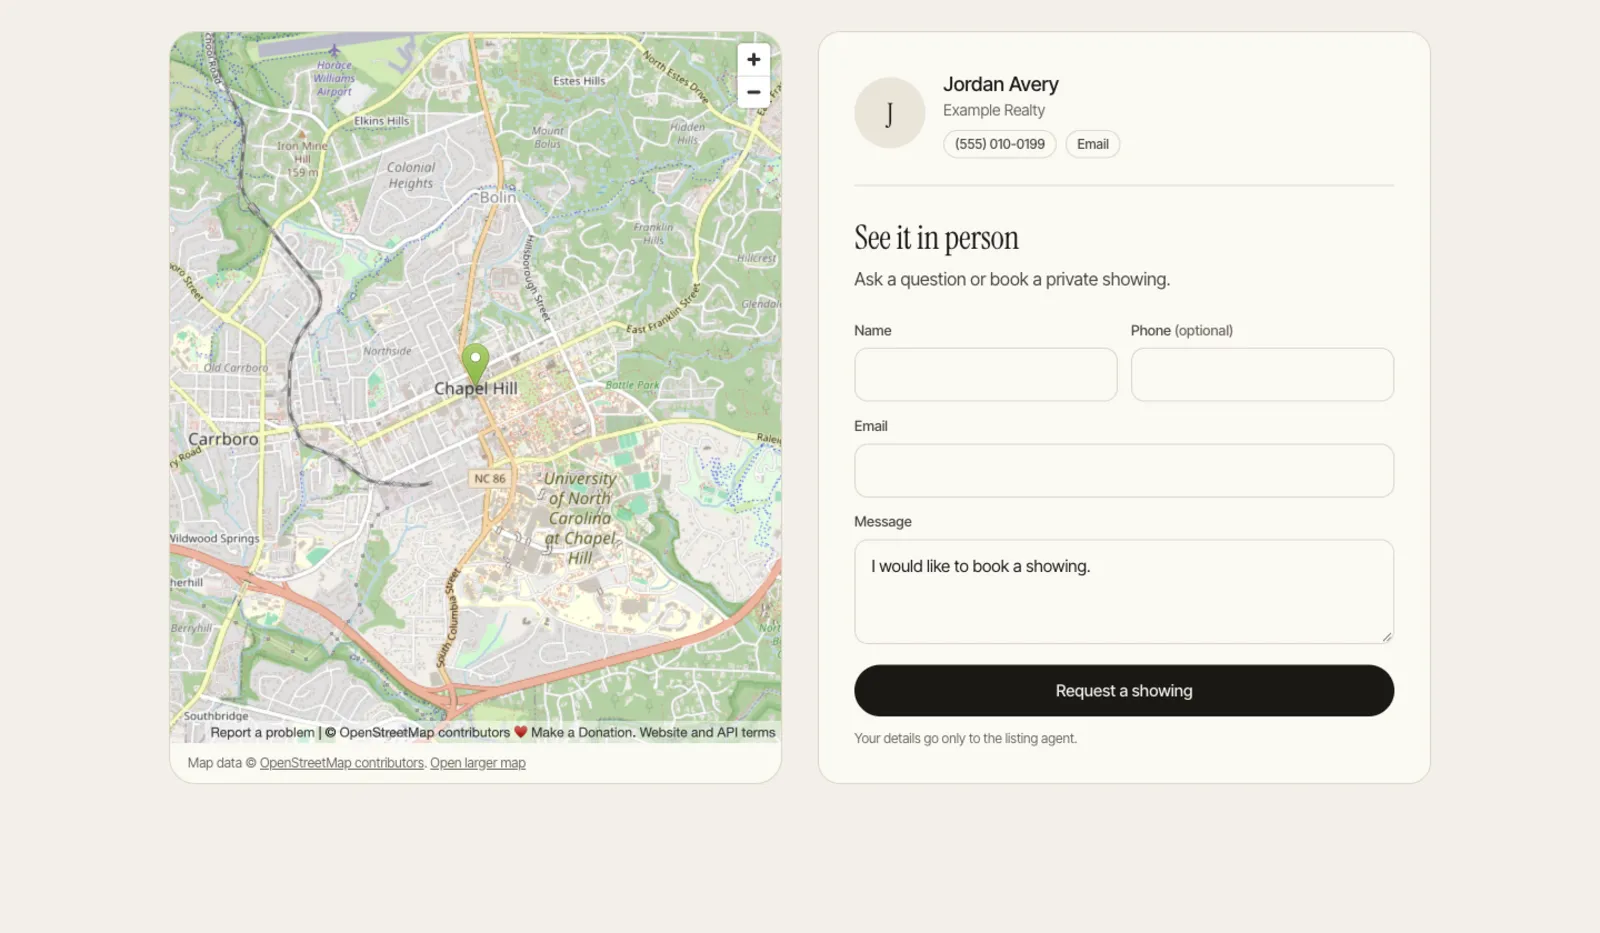
Task: Click the Franklin Hills map label
Action: (x=654, y=234)
